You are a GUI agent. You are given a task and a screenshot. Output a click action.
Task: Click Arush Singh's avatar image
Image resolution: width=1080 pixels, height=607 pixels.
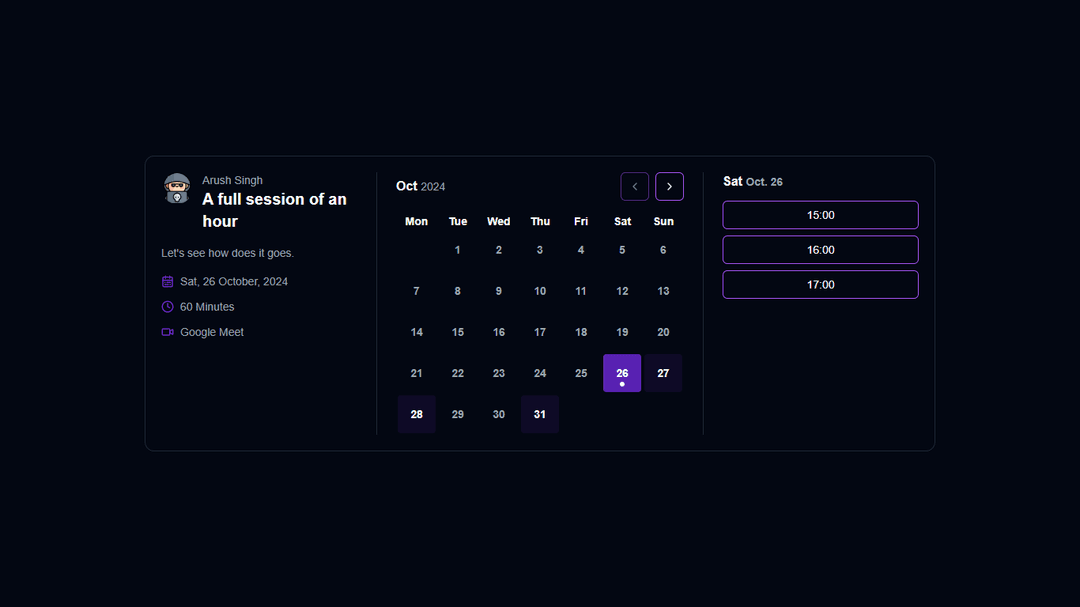[x=177, y=188]
